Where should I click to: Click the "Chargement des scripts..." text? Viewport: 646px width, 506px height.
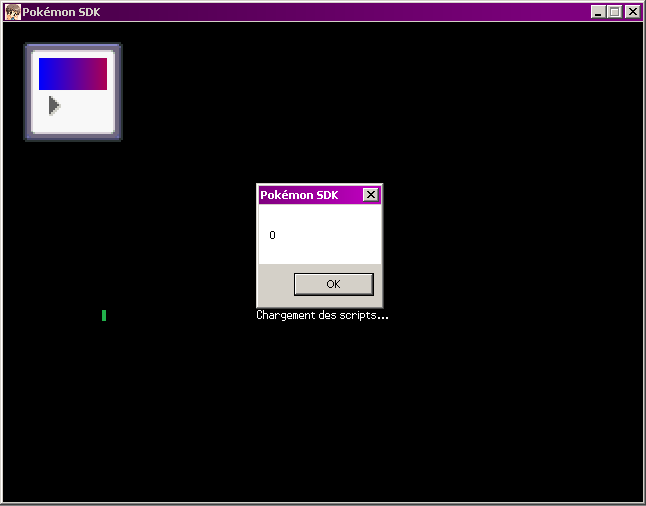[x=322, y=316]
